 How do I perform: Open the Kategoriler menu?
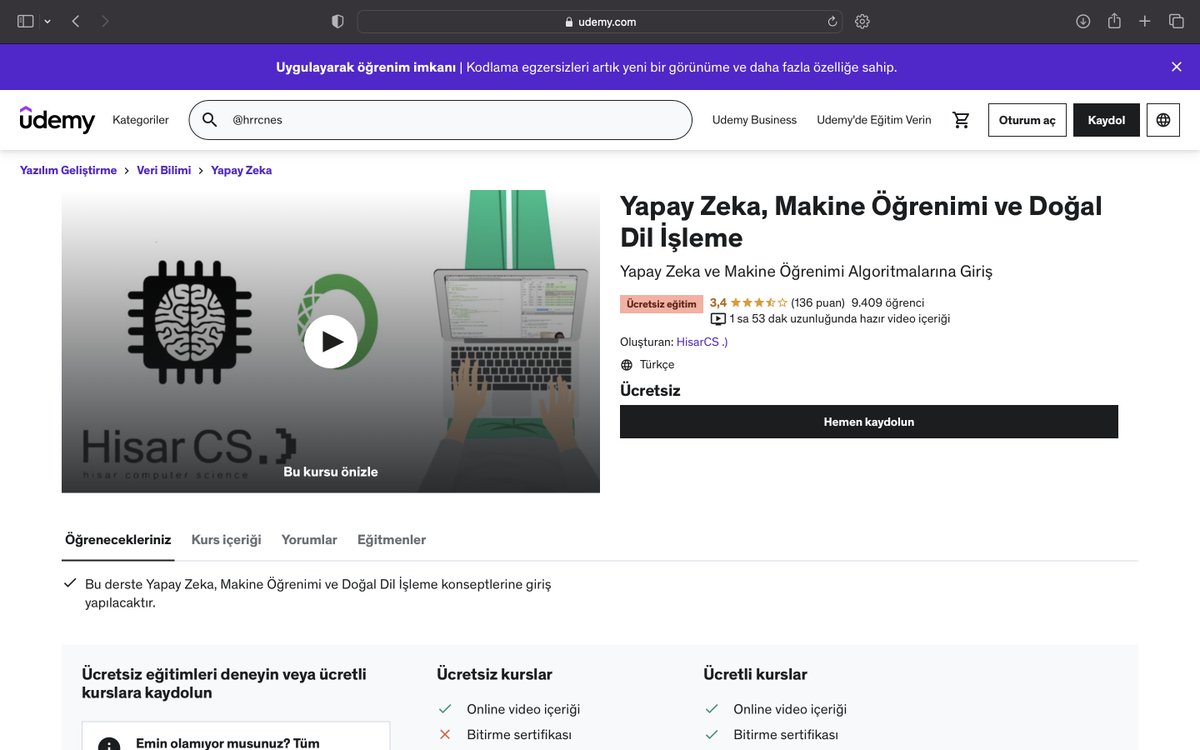(x=141, y=120)
